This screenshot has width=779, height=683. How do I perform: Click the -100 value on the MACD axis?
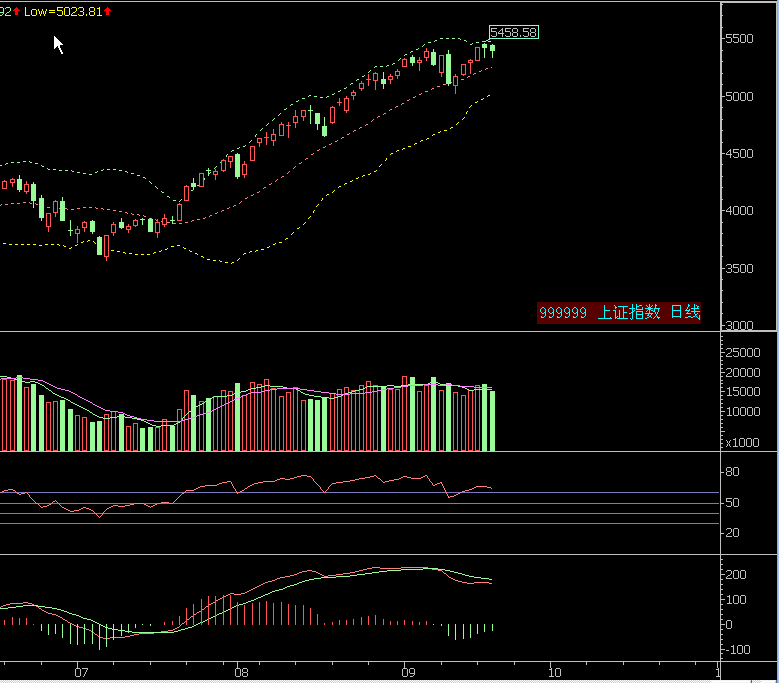(737, 650)
